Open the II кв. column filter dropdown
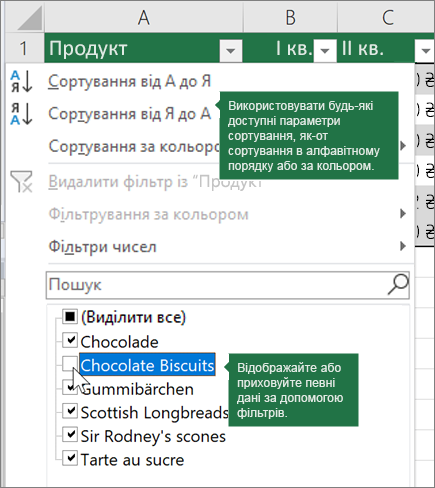 [425, 51]
